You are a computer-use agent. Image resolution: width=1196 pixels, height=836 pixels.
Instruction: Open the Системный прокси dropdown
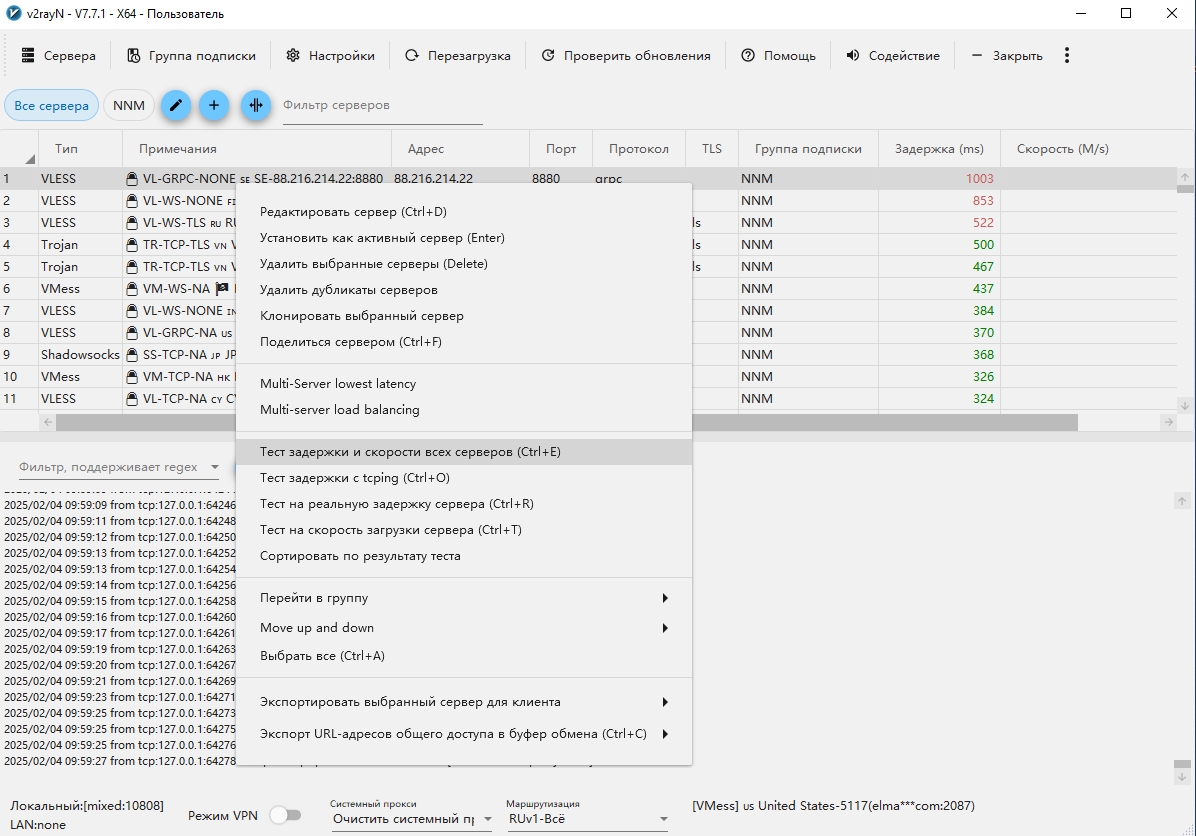tap(411, 819)
